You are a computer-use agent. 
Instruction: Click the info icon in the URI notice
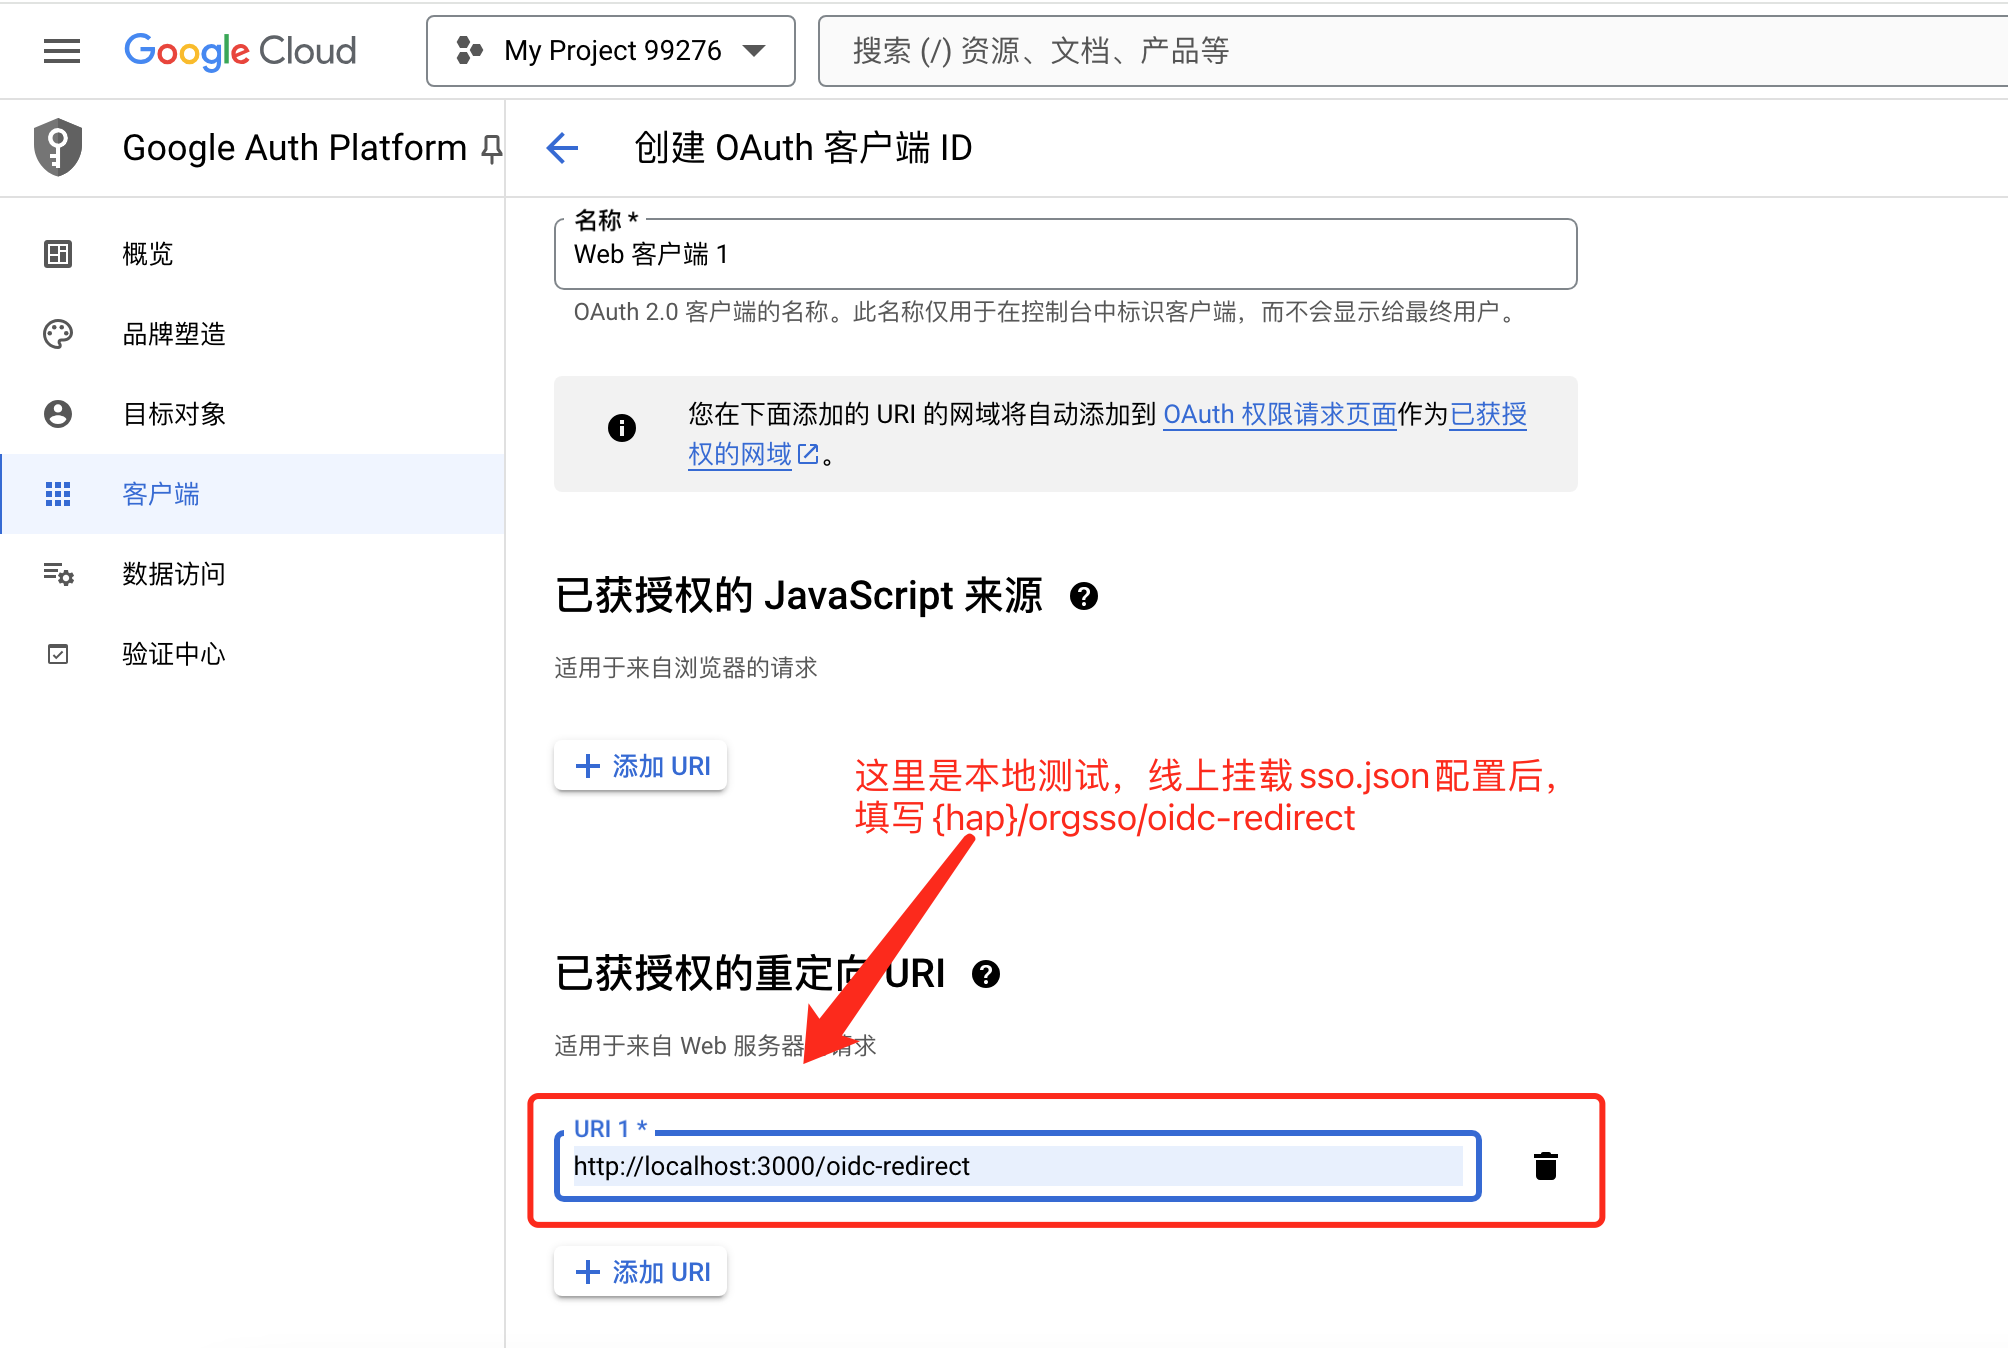[x=622, y=428]
